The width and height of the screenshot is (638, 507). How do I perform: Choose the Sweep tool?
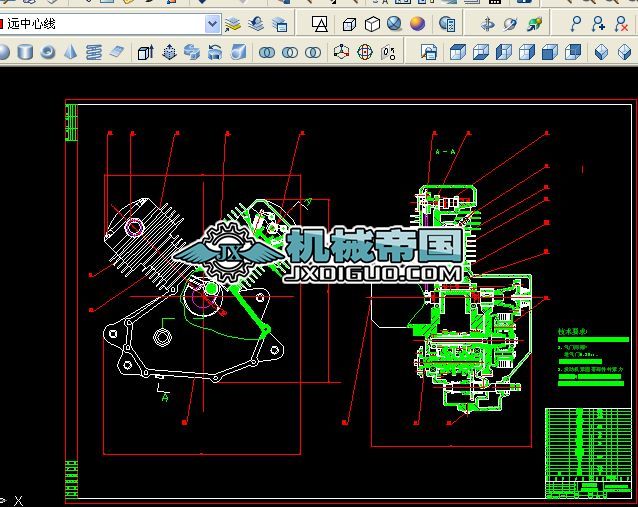pos(192,52)
